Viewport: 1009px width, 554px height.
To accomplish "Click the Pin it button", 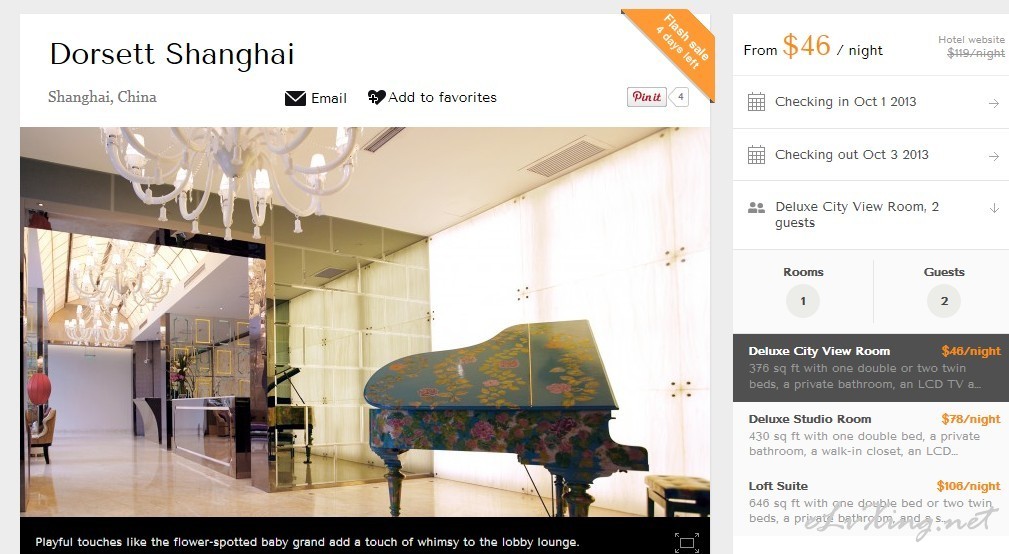I will (647, 97).
